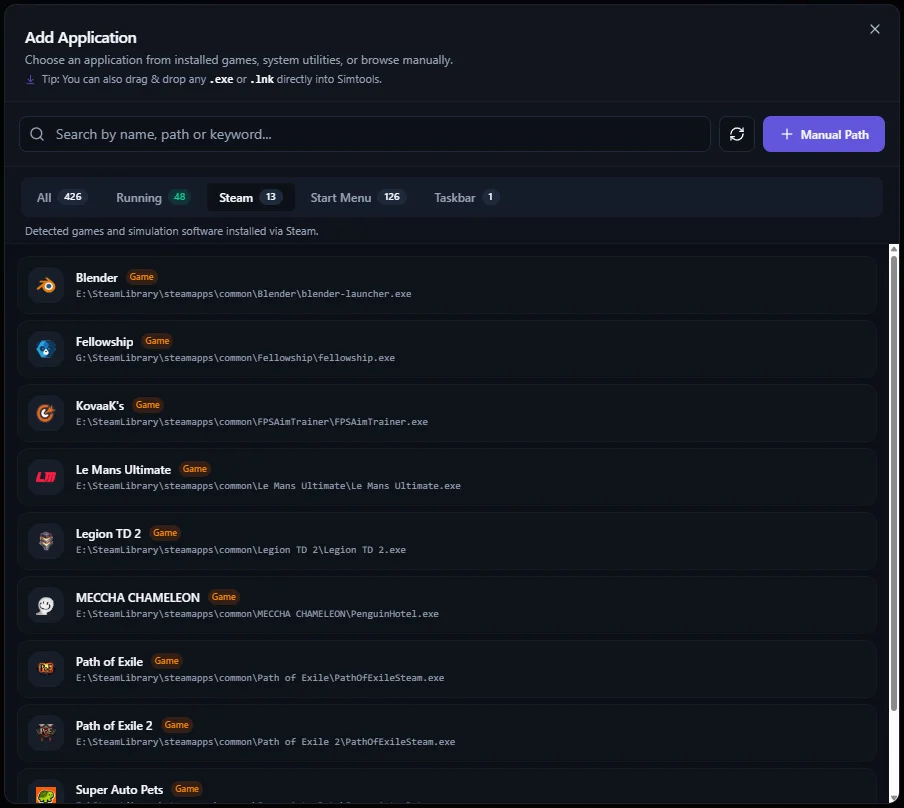The height and width of the screenshot is (808, 904).
Task: Close the Add Application dialog
Action: (875, 29)
